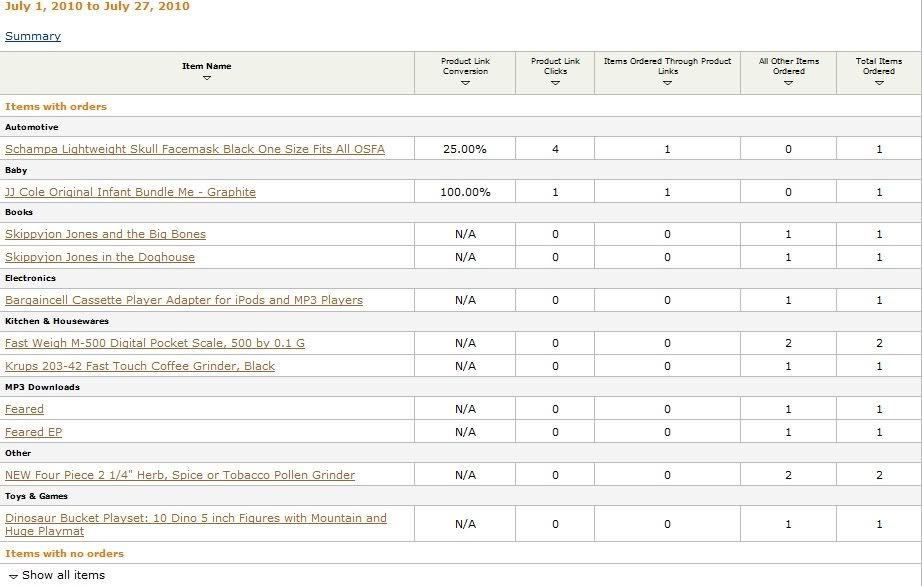This screenshot has width=922, height=586.
Task: Click the Items with no orders heading
Action: click(x=64, y=553)
